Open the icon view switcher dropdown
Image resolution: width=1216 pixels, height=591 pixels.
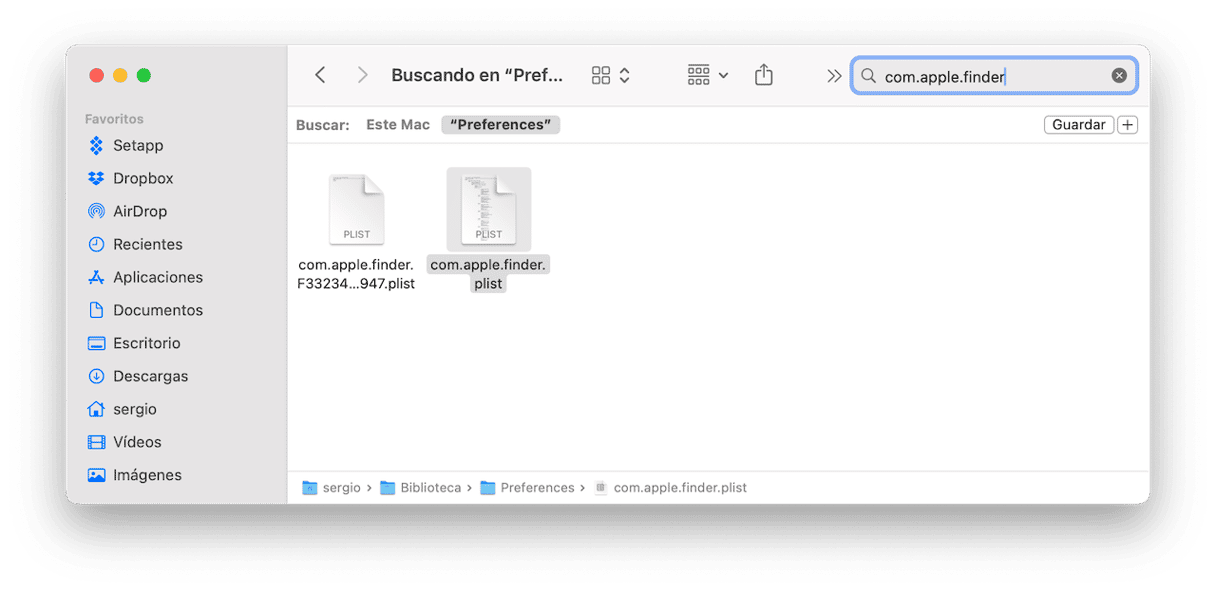coord(611,75)
